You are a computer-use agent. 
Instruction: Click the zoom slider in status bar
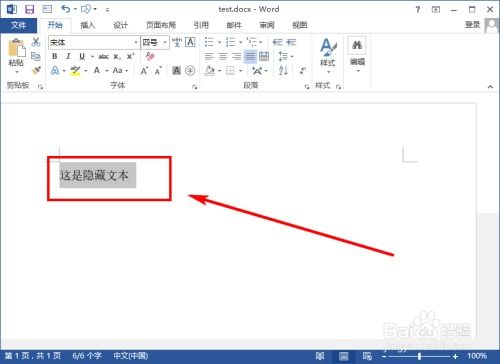pos(419,356)
